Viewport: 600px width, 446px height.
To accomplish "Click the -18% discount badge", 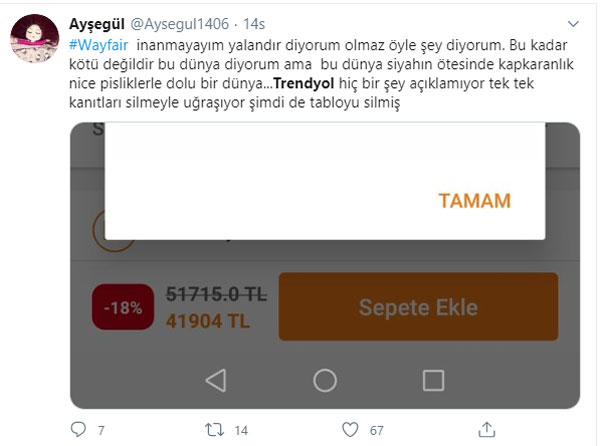I will pos(123,307).
